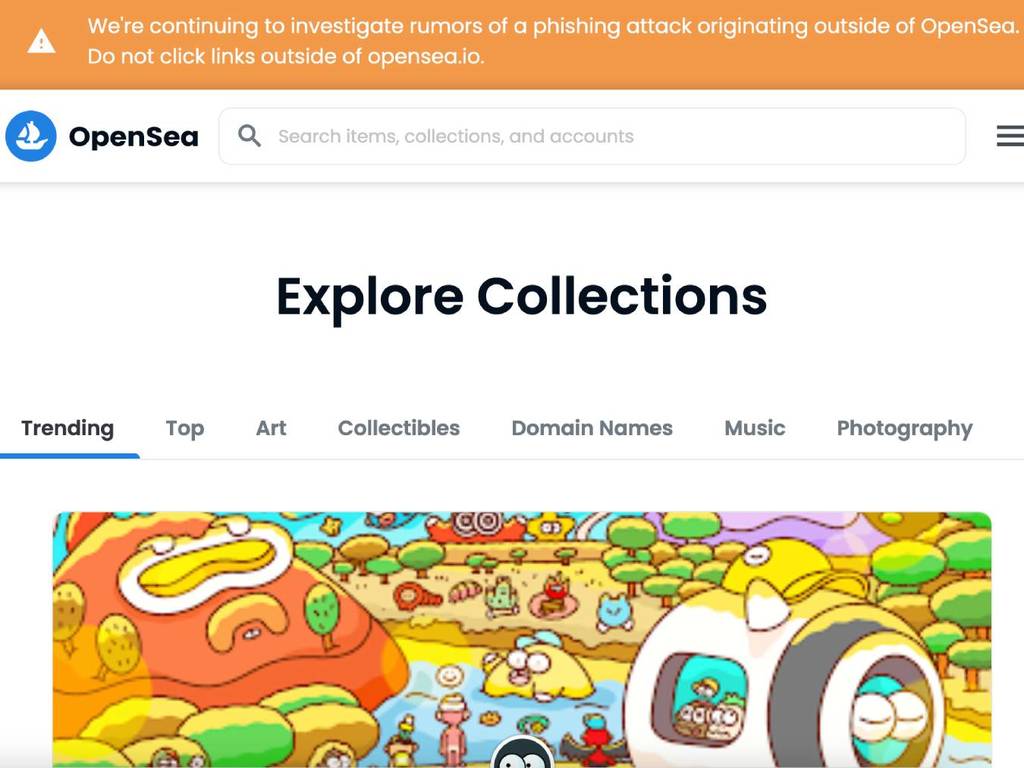This screenshot has width=1024, height=768.
Task: Open the hamburger menu icon
Action: coord(1010,136)
